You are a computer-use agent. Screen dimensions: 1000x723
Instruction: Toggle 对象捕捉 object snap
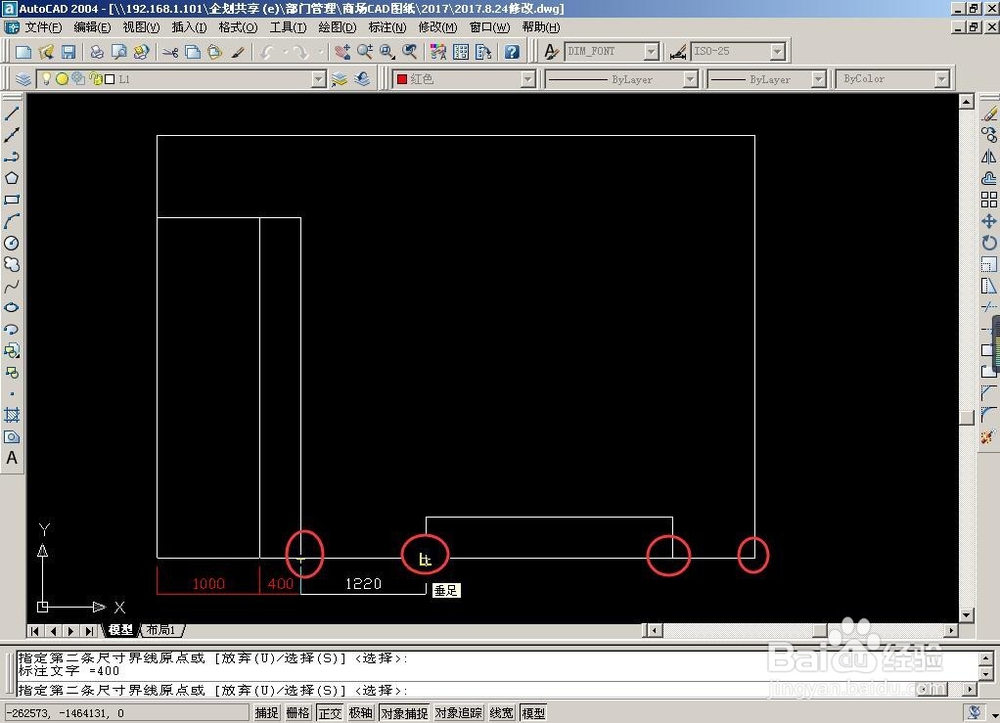coord(404,713)
